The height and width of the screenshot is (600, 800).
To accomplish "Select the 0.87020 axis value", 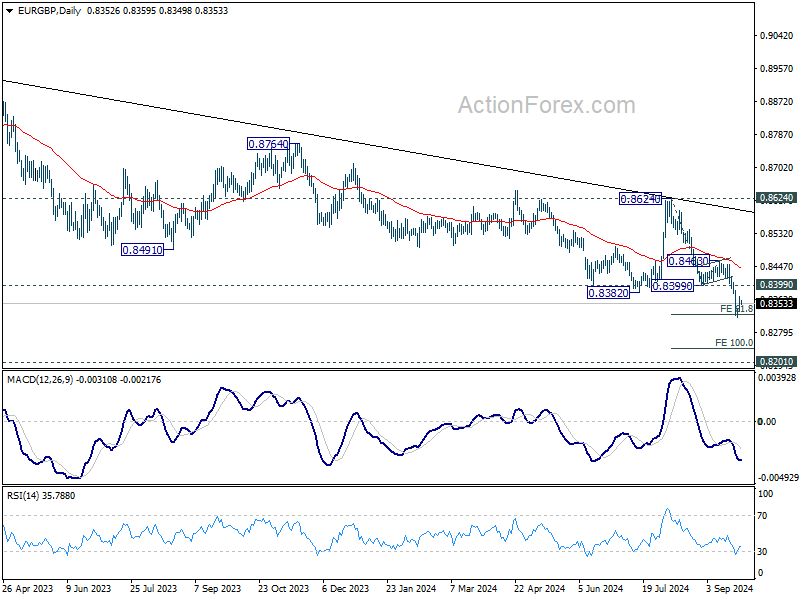I will [777, 167].
